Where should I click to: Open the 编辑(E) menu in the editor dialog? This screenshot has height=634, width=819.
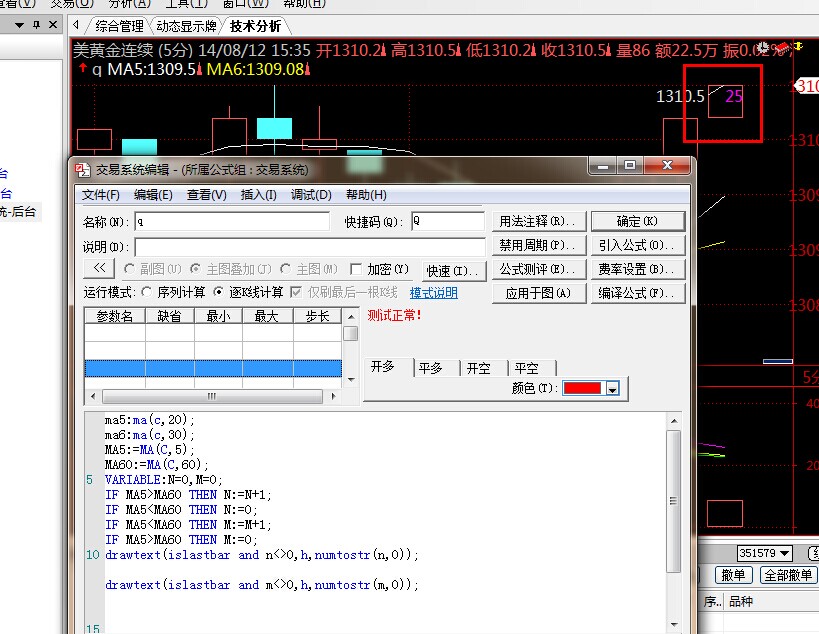[153, 195]
